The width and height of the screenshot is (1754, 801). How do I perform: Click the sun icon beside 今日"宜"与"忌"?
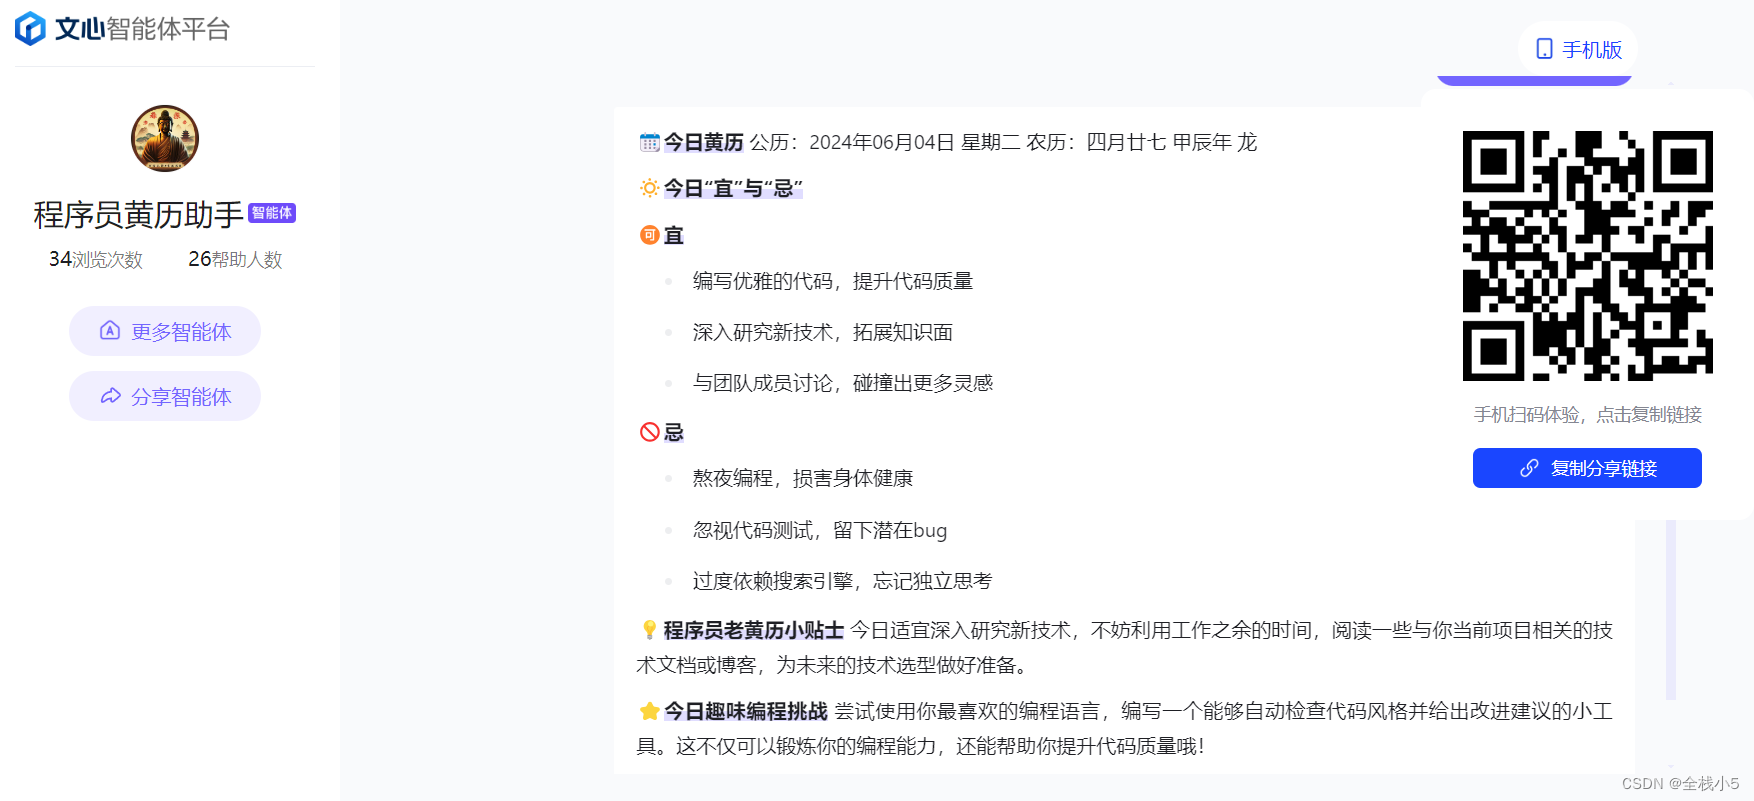[x=649, y=188]
